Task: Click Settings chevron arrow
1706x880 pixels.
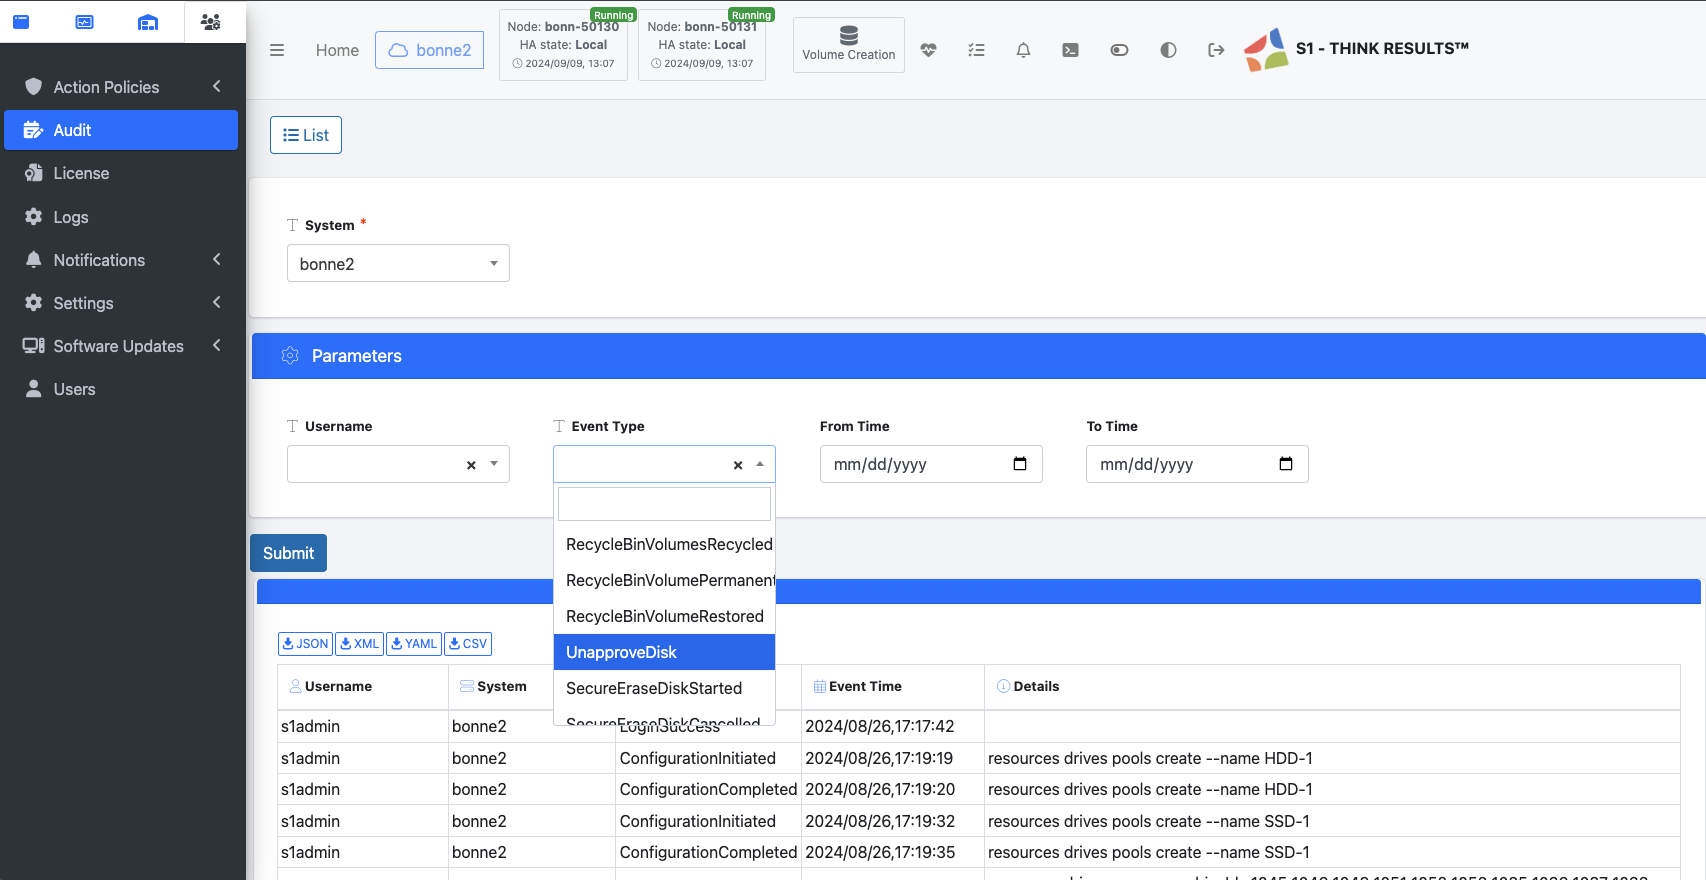Action: [x=217, y=303]
